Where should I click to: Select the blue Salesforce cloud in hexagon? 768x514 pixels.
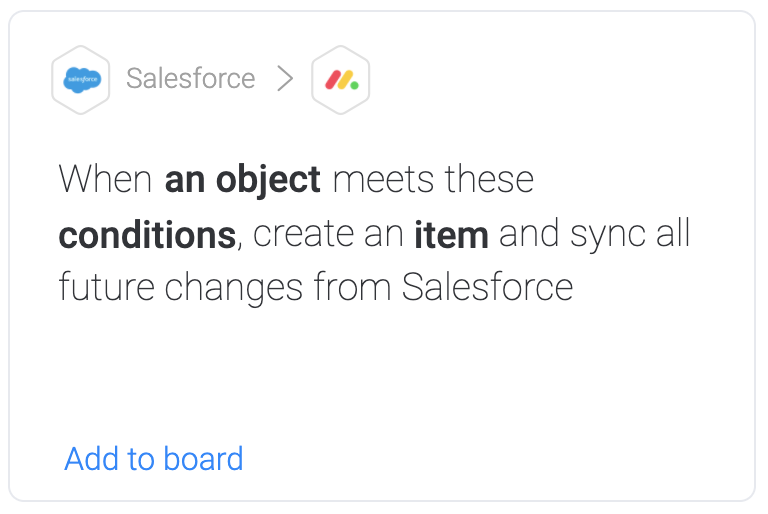[82, 80]
